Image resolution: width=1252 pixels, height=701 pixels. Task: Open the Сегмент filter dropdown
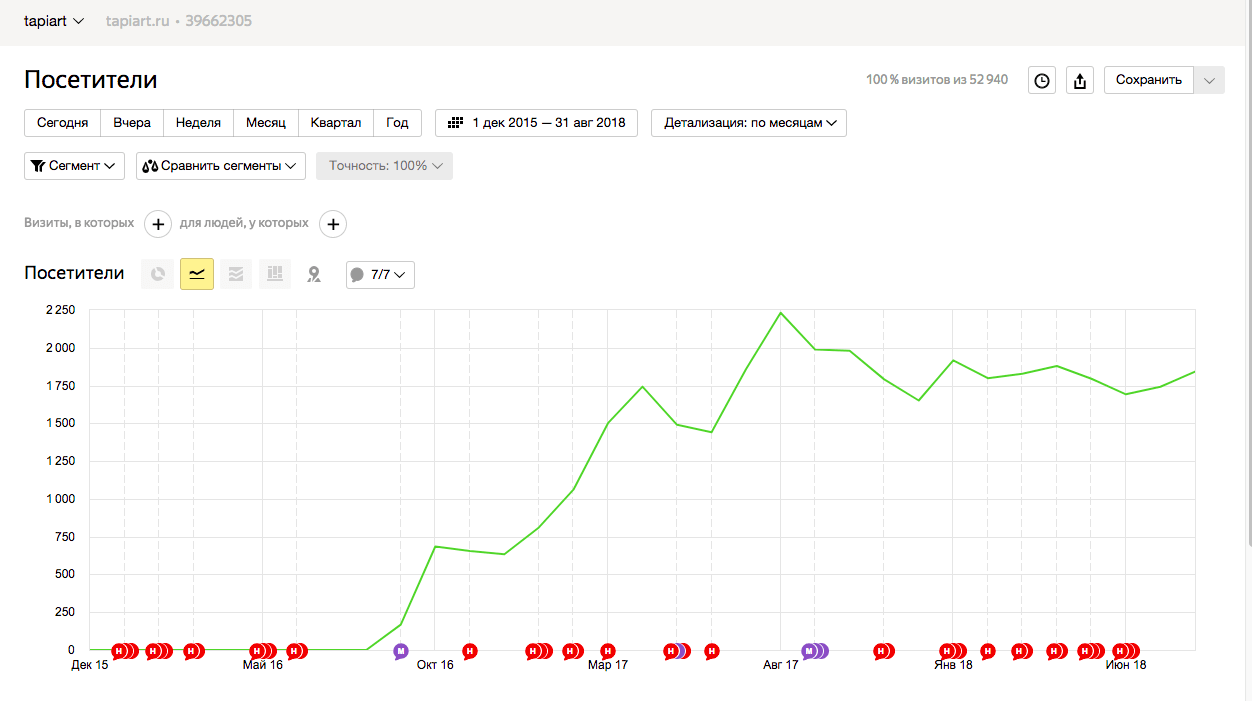pyautogui.click(x=74, y=166)
